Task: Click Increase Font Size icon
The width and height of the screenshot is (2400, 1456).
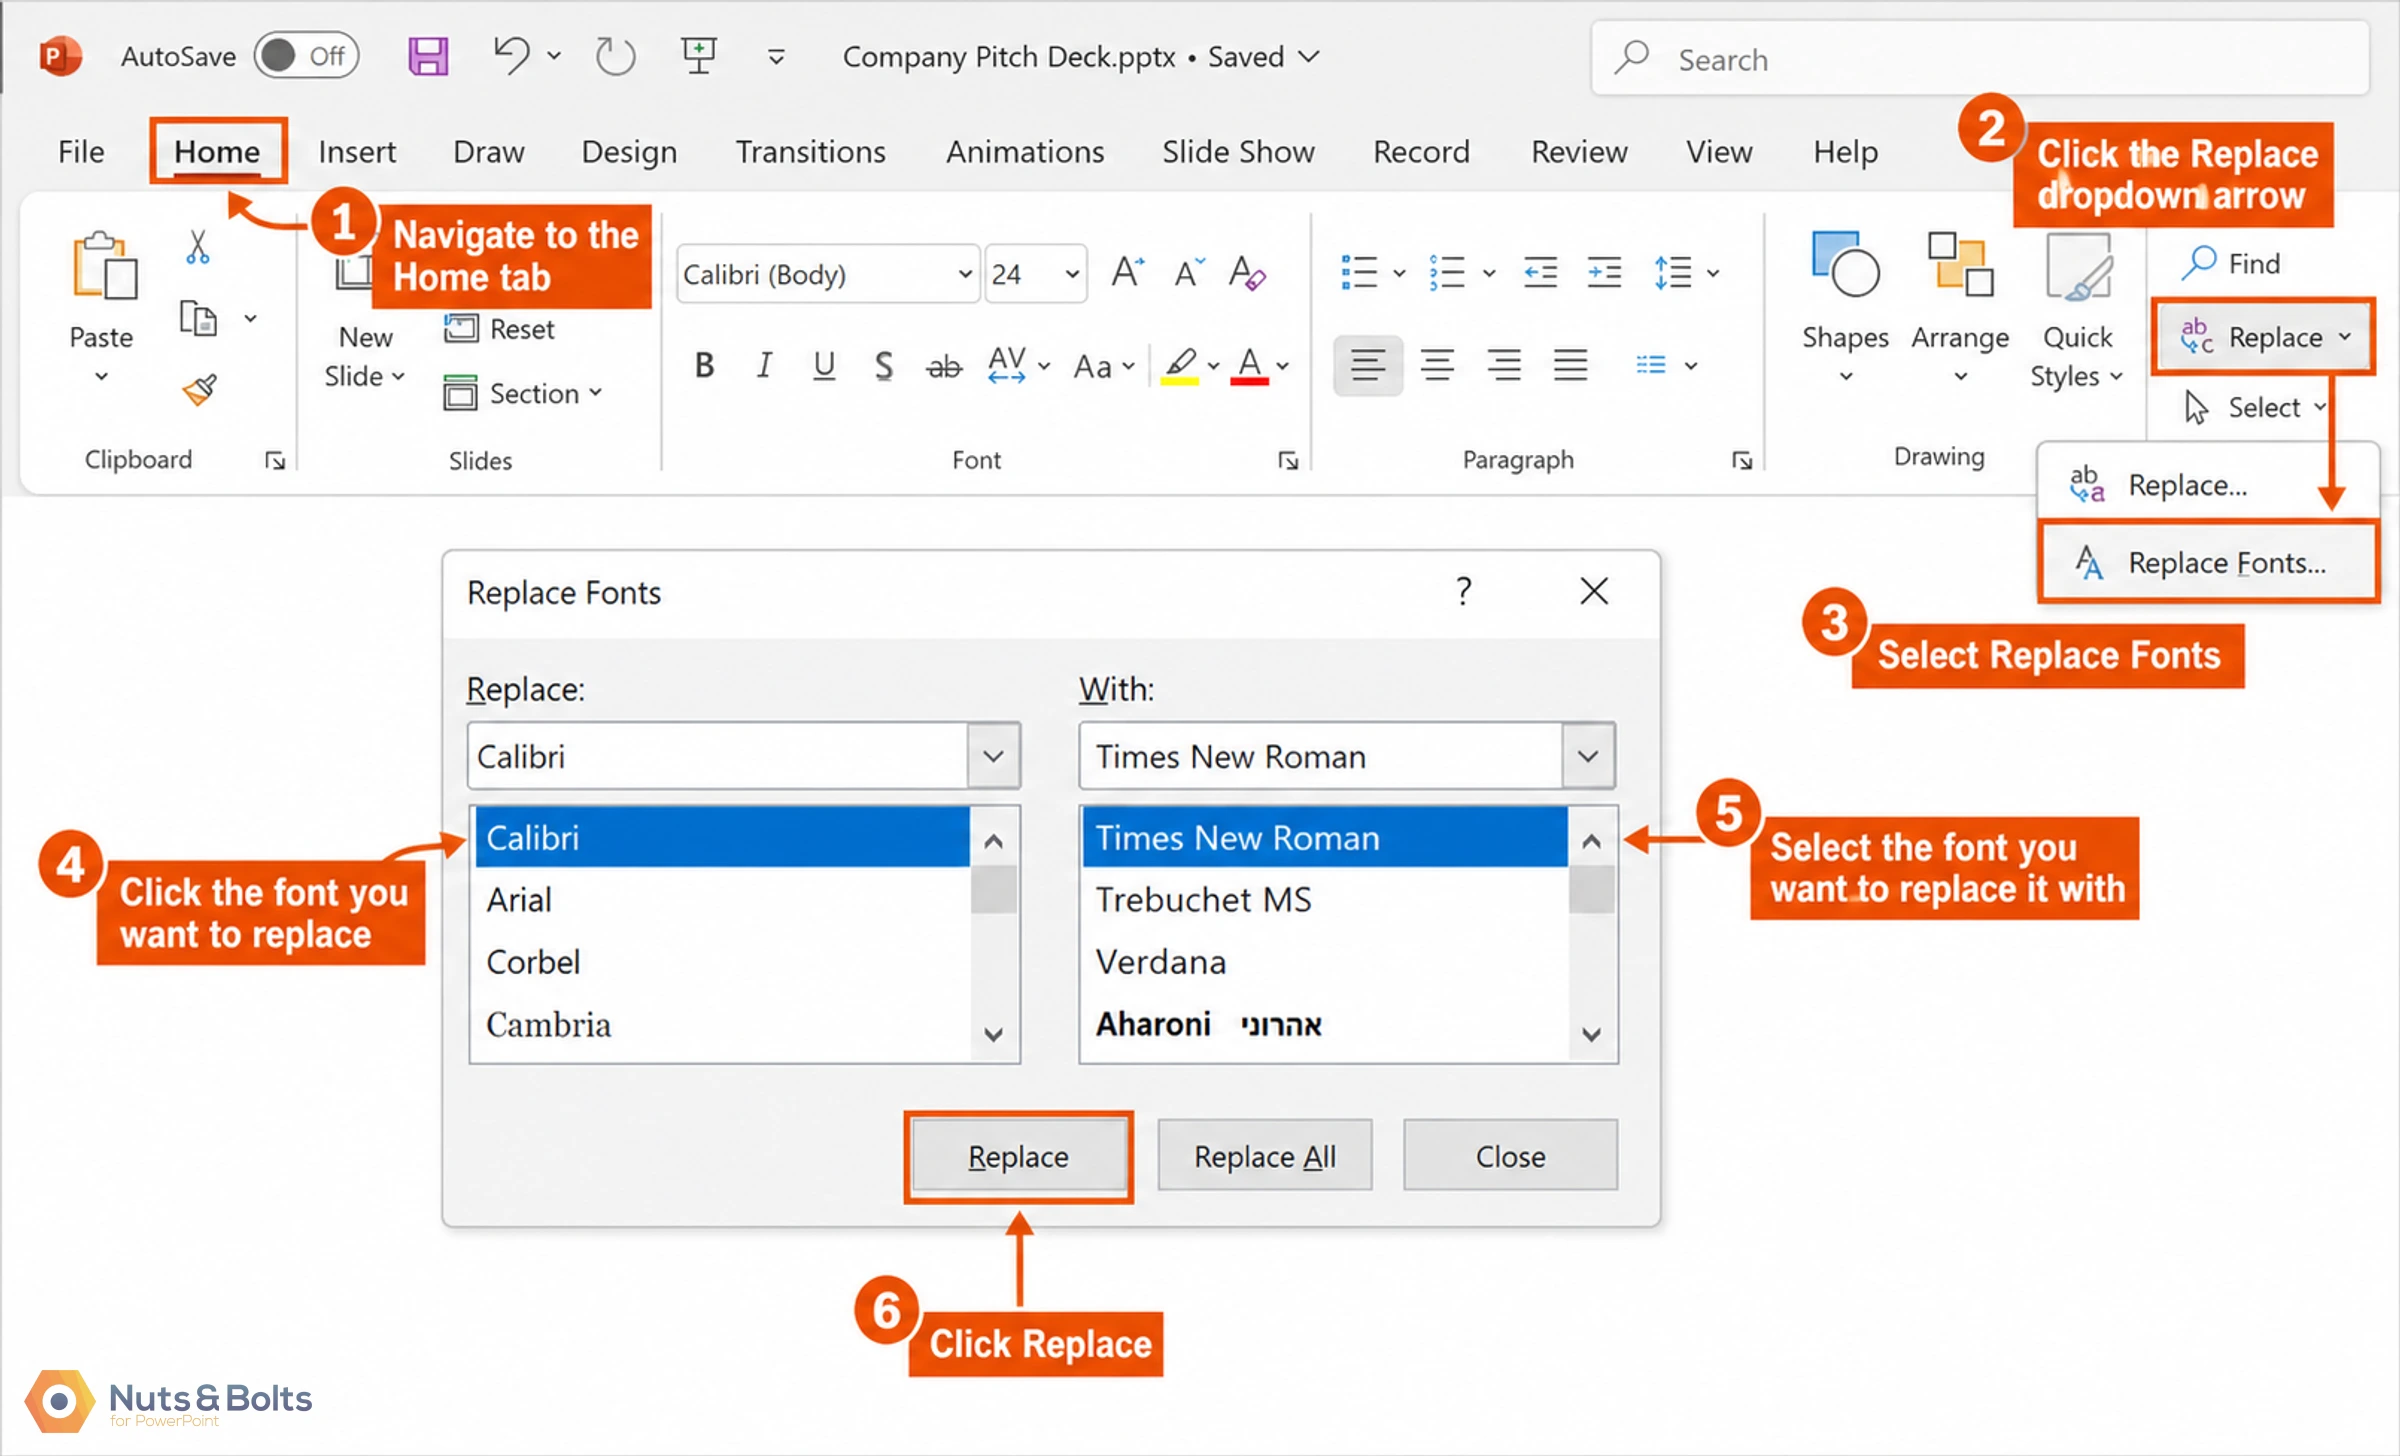Action: click(1127, 271)
